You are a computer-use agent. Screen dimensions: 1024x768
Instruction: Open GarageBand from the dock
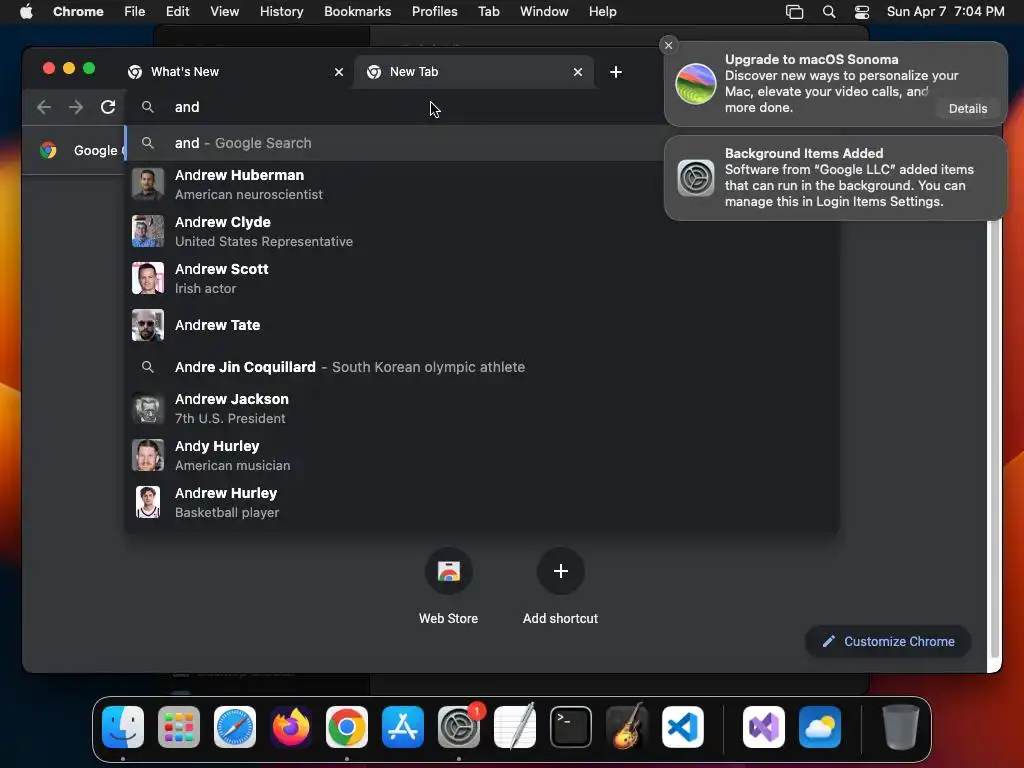click(627, 727)
